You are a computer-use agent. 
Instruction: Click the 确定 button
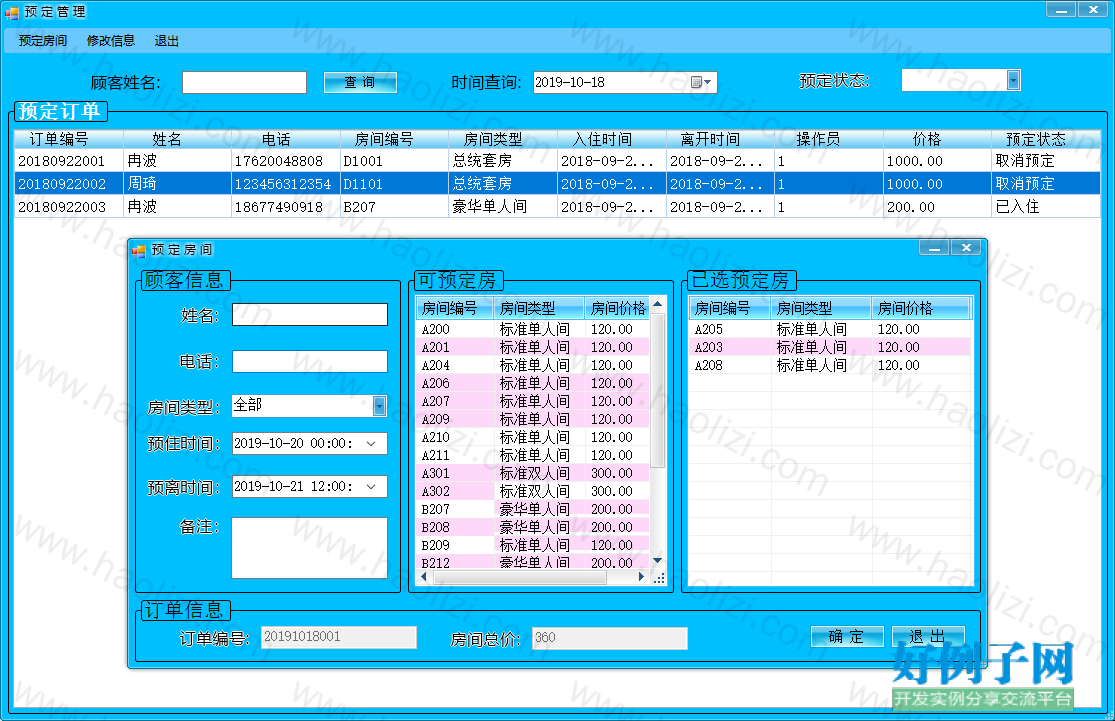pyautogui.click(x=847, y=636)
